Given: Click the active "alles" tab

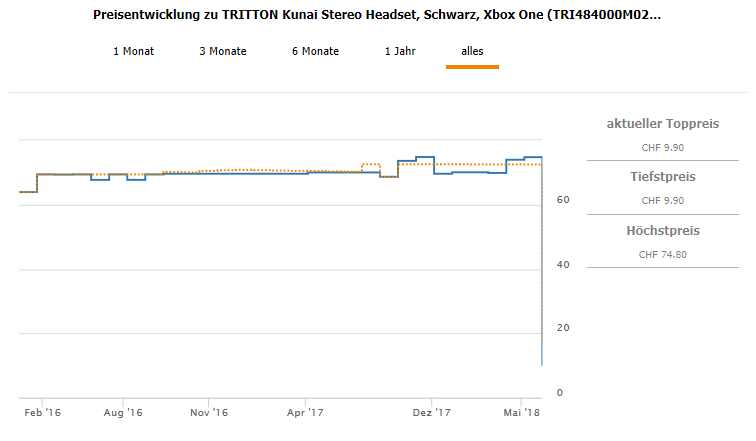Looking at the screenshot, I should coord(472,51).
